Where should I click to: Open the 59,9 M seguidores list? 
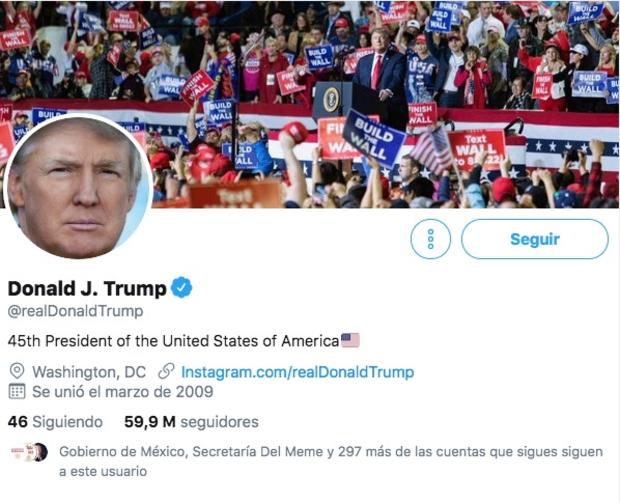point(191,422)
